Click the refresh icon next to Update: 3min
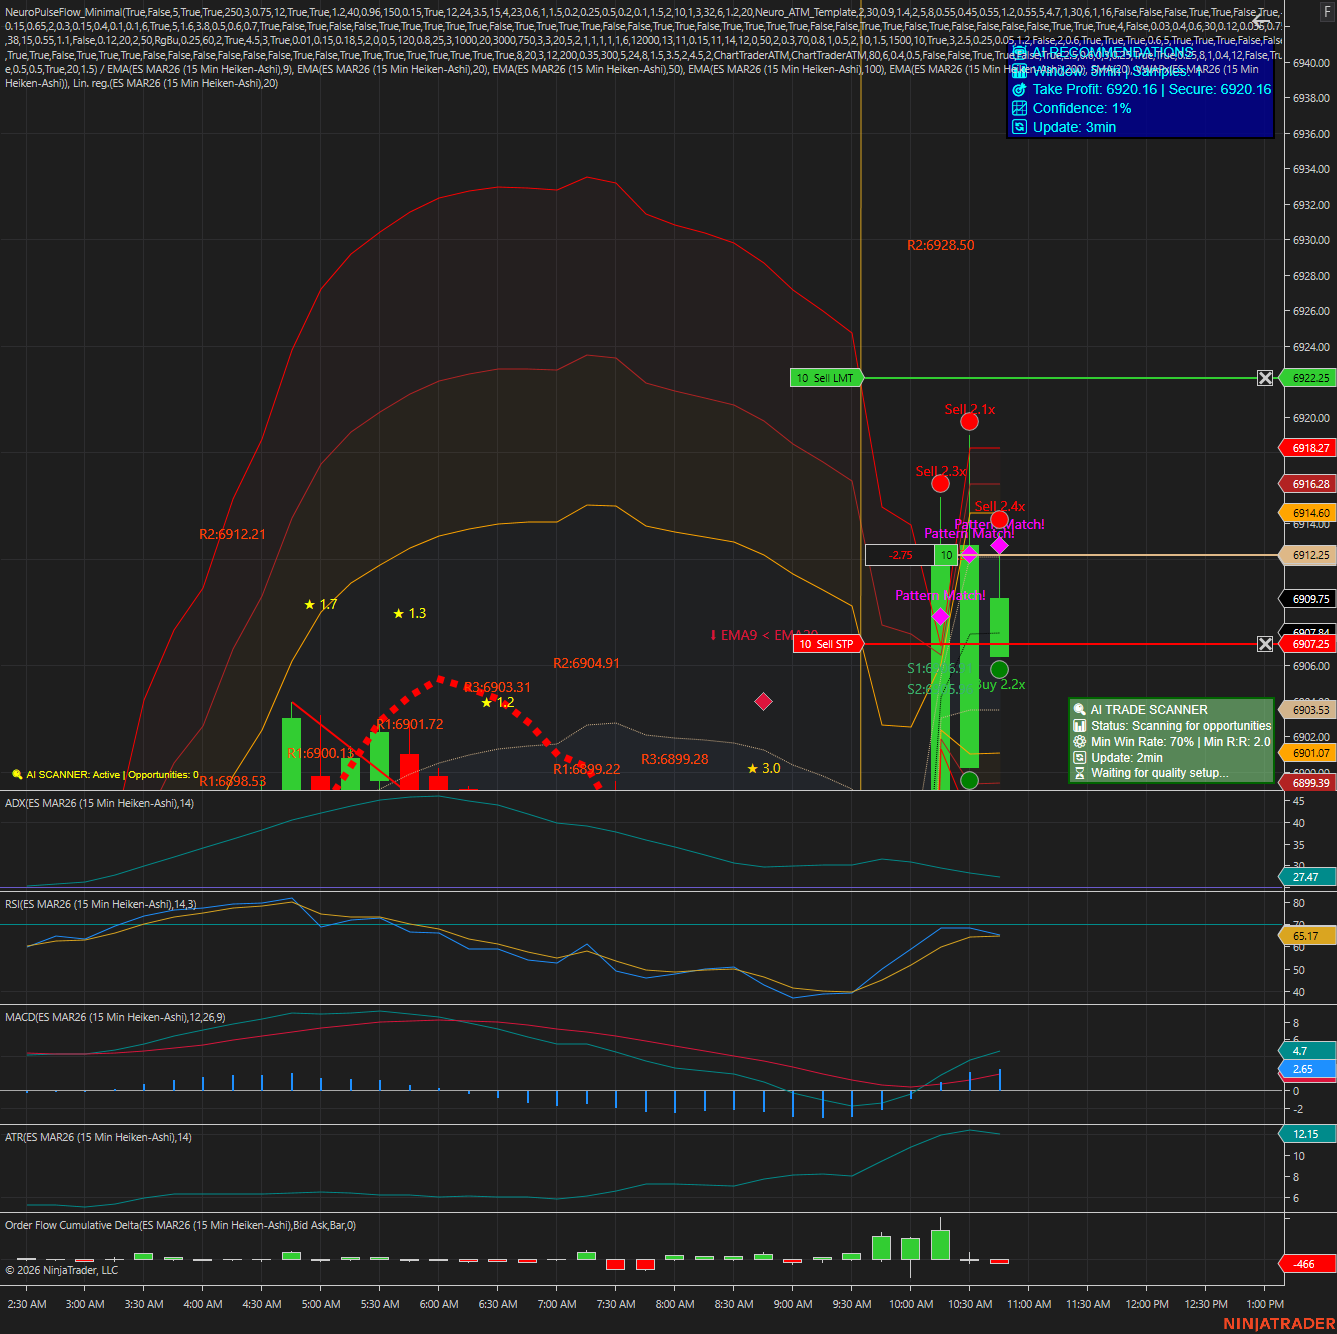Image resolution: width=1337 pixels, height=1334 pixels. (1019, 127)
